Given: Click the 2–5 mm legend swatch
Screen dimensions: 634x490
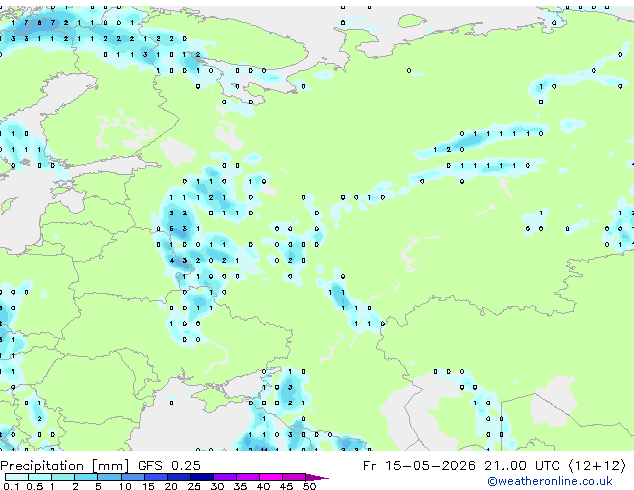Looking at the screenshot, I should [86, 477].
